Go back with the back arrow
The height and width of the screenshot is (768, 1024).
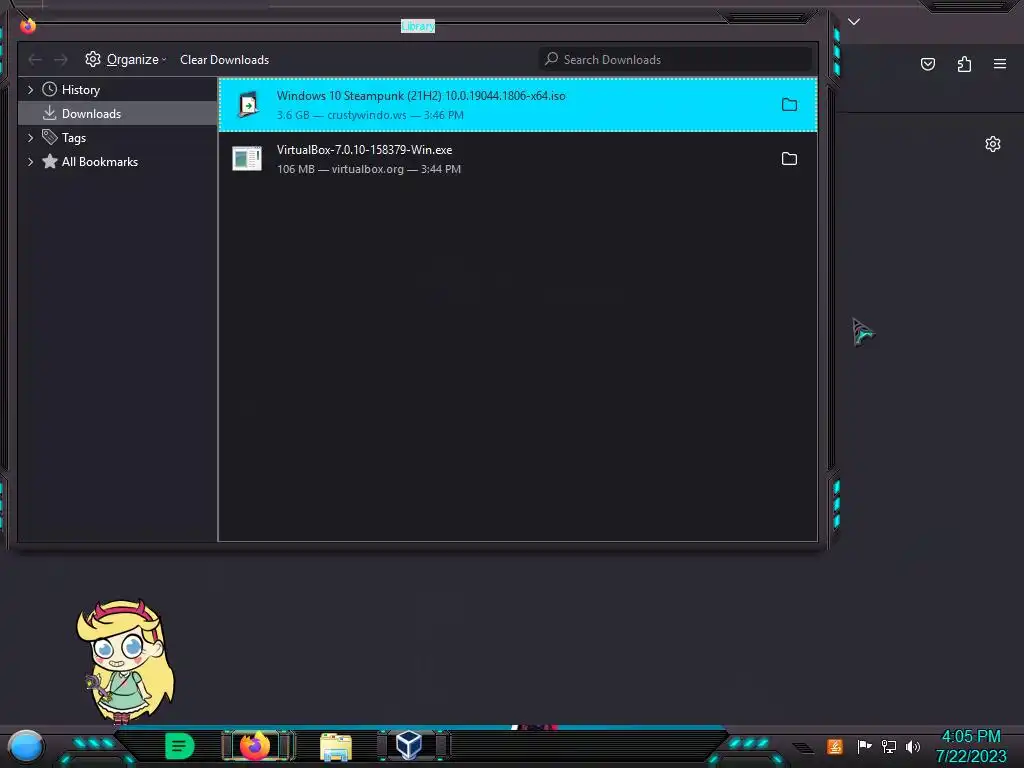(x=35, y=59)
